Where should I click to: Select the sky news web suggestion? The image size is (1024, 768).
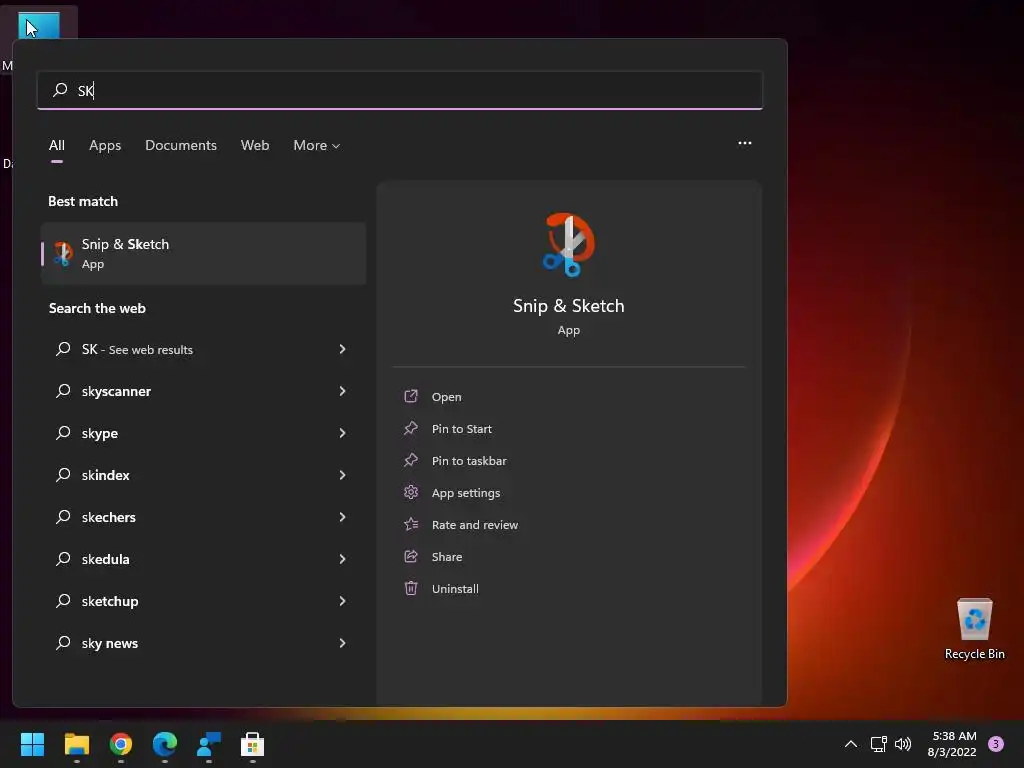point(203,643)
